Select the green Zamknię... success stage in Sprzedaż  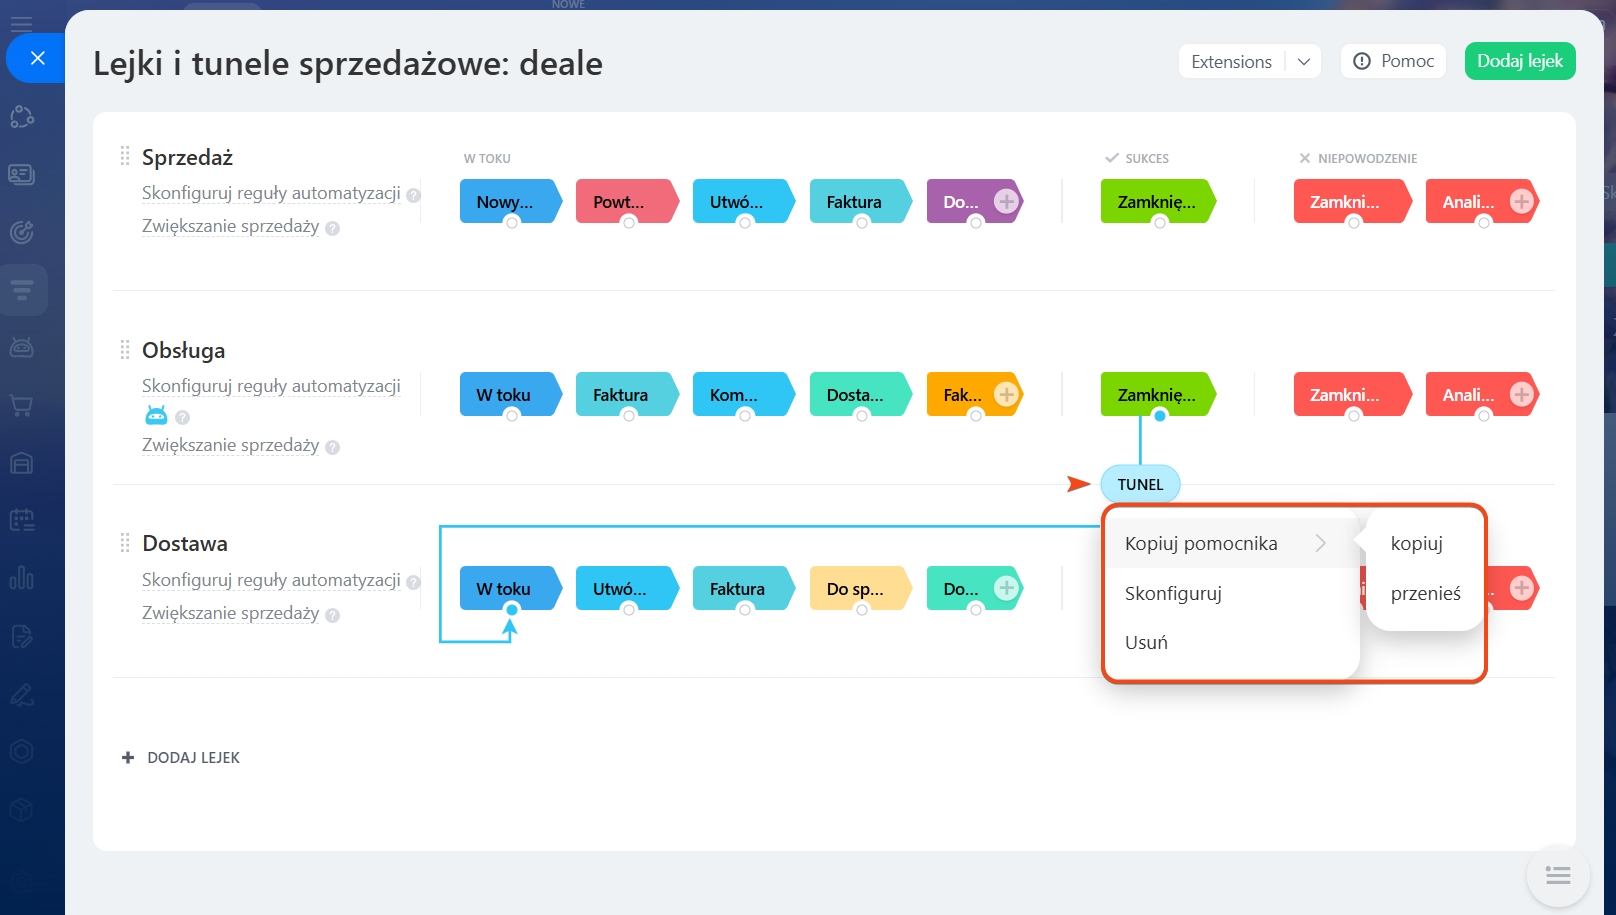tap(1158, 201)
